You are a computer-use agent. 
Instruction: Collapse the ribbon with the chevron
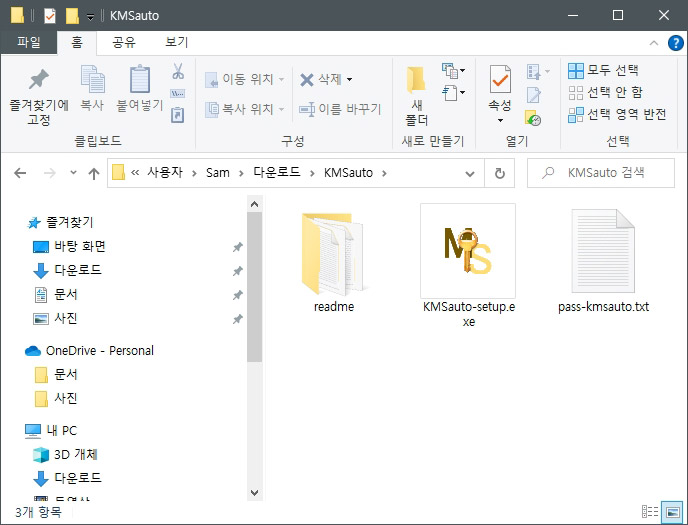[x=654, y=43]
